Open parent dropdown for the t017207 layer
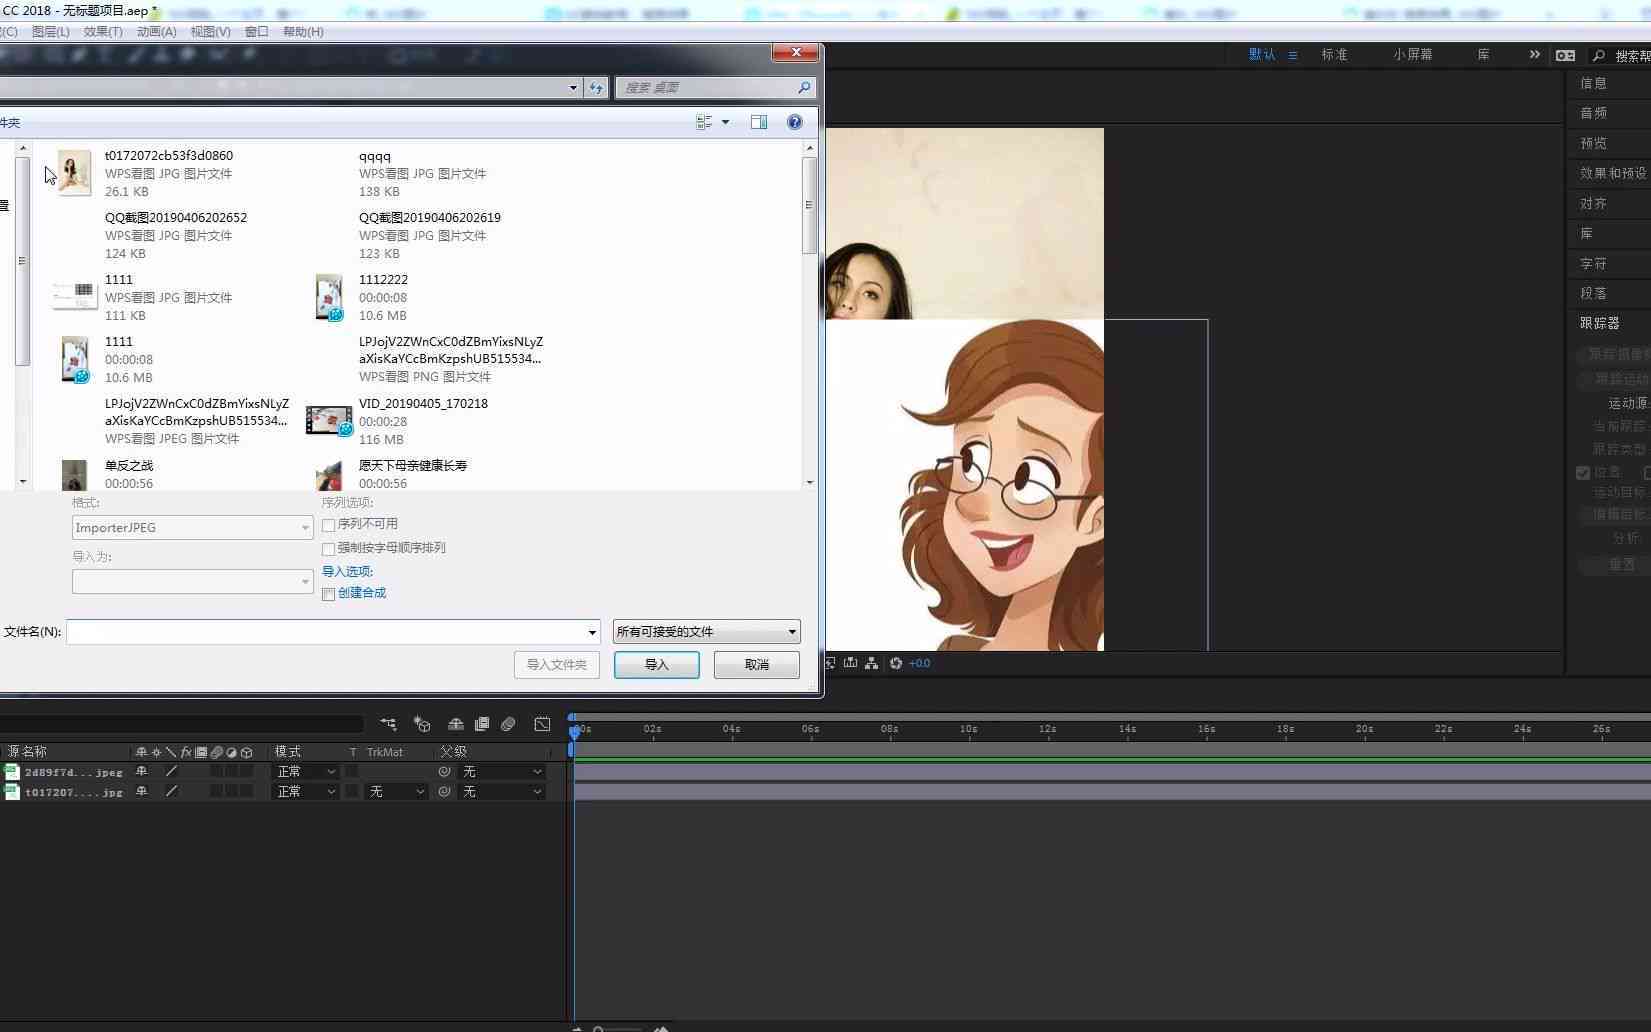Image resolution: width=1651 pixels, height=1032 pixels. point(502,792)
